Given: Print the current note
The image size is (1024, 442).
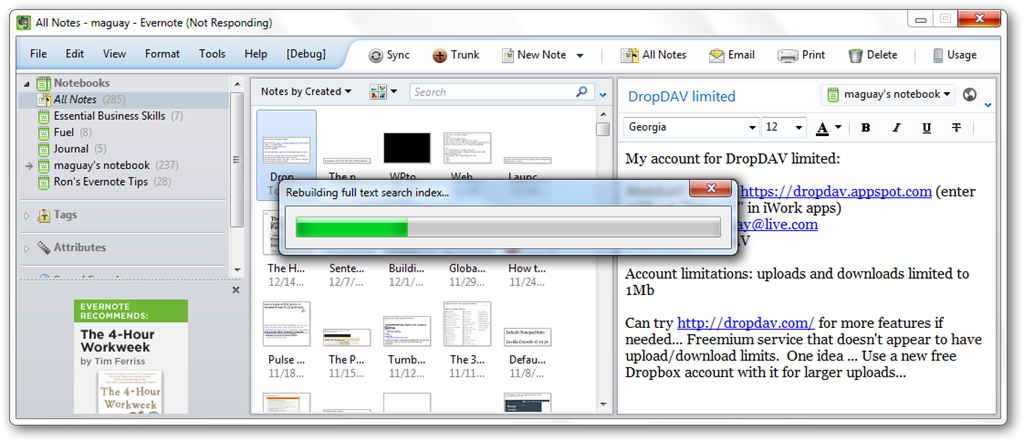Looking at the screenshot, I should [x=801, y=55].
